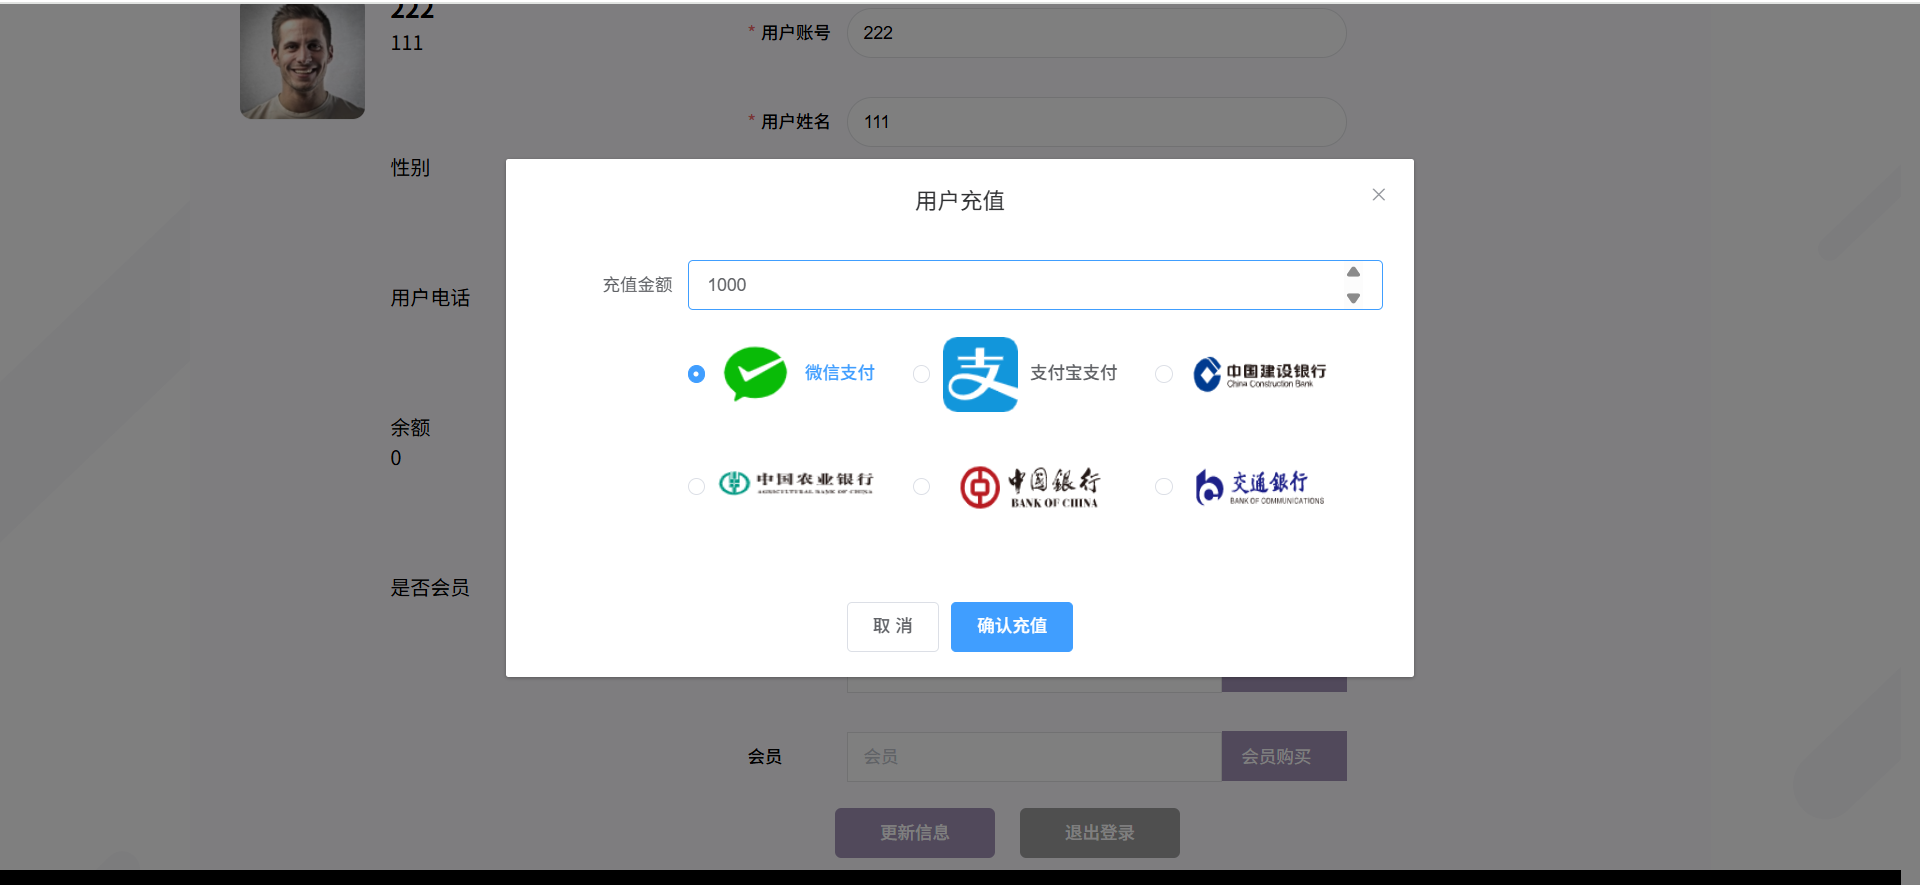Click the 退出登录 button
Screen dimensions: 1920x885
click(x=1100, y=833)
